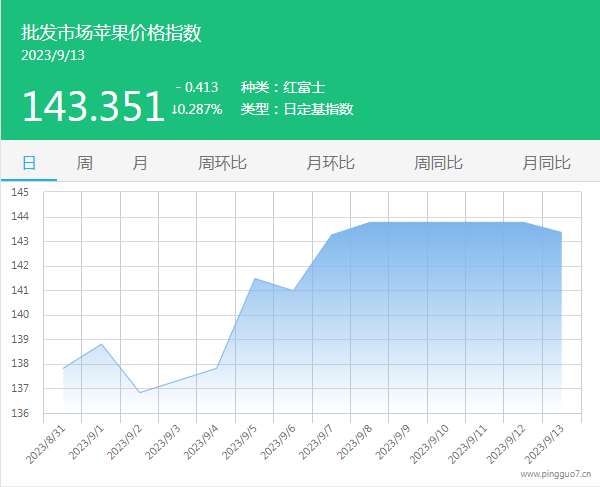Click the 批发市场苹果价格指数 title

[111, 33]
